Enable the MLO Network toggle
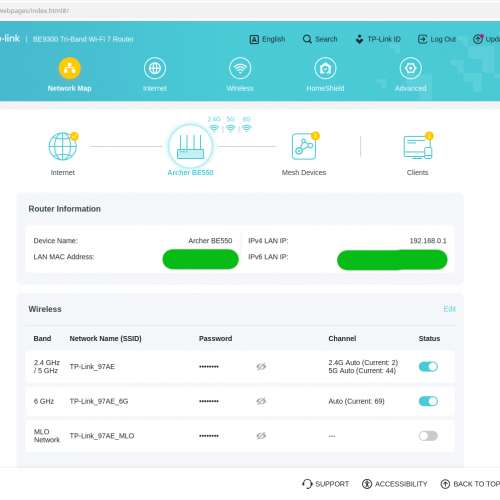Image resolution: width=500 pixels, height=500 pixels. [428, 436]
